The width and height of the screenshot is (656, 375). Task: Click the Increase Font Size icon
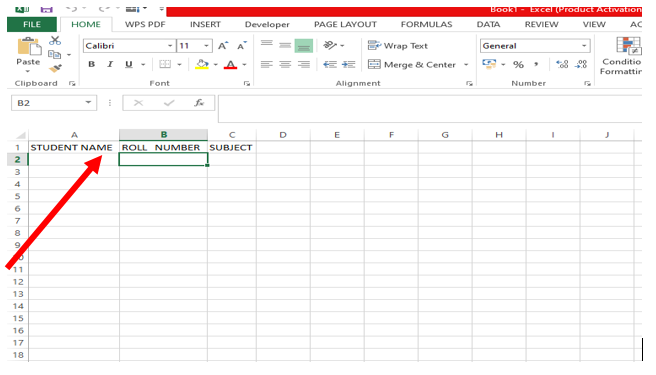click(223, 46)
